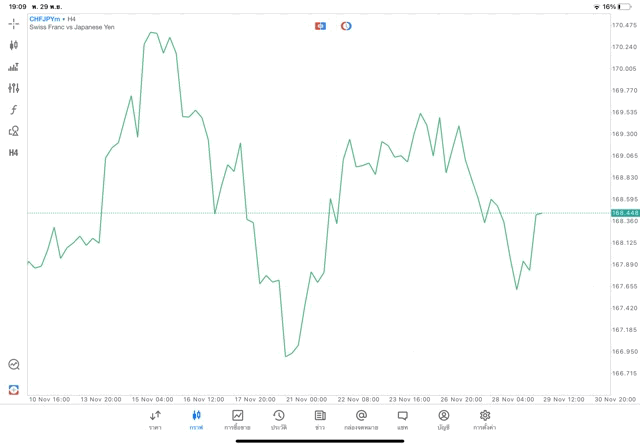640x447 pixels.
Task: Open the การซื้อขาย trade tab
Action: 237,420
